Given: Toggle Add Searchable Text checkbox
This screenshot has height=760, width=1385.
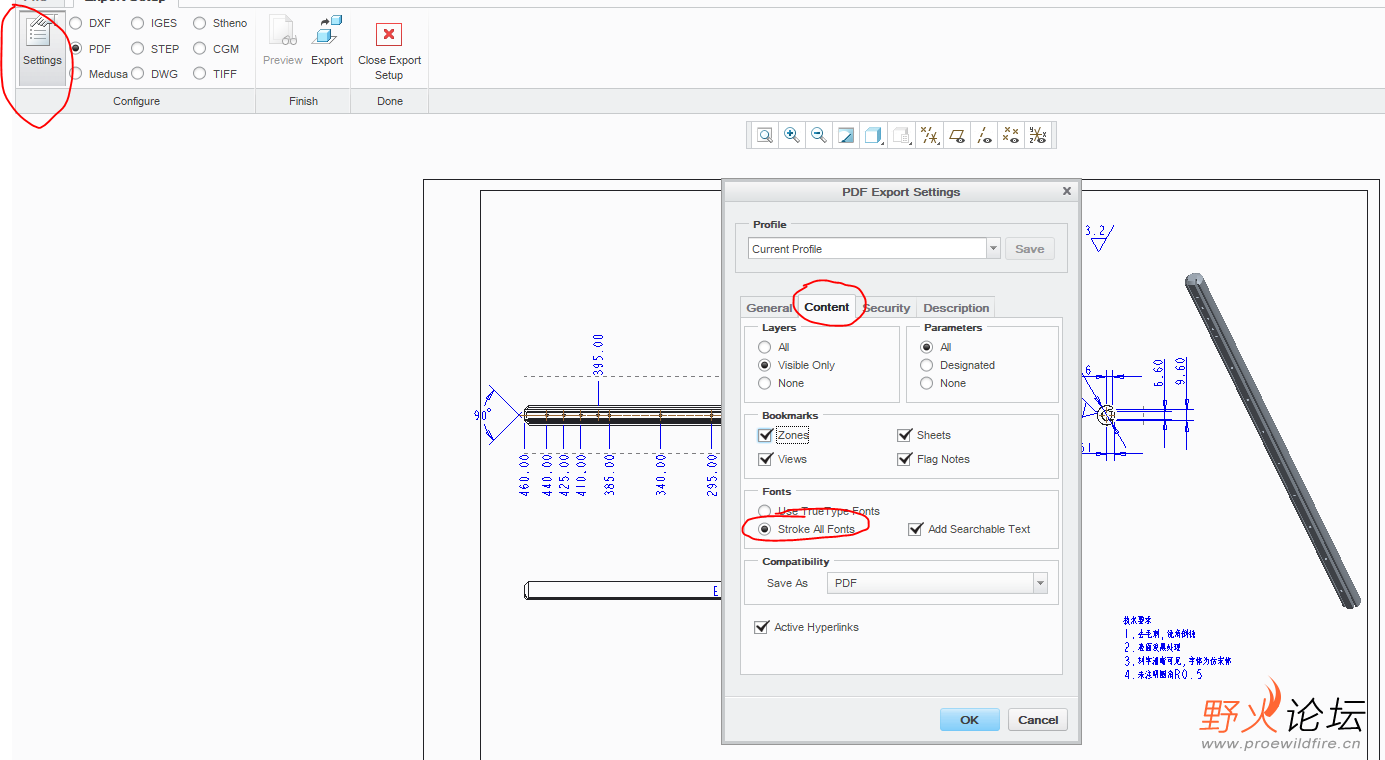Looking at the screenshot, I should (915, 529).
